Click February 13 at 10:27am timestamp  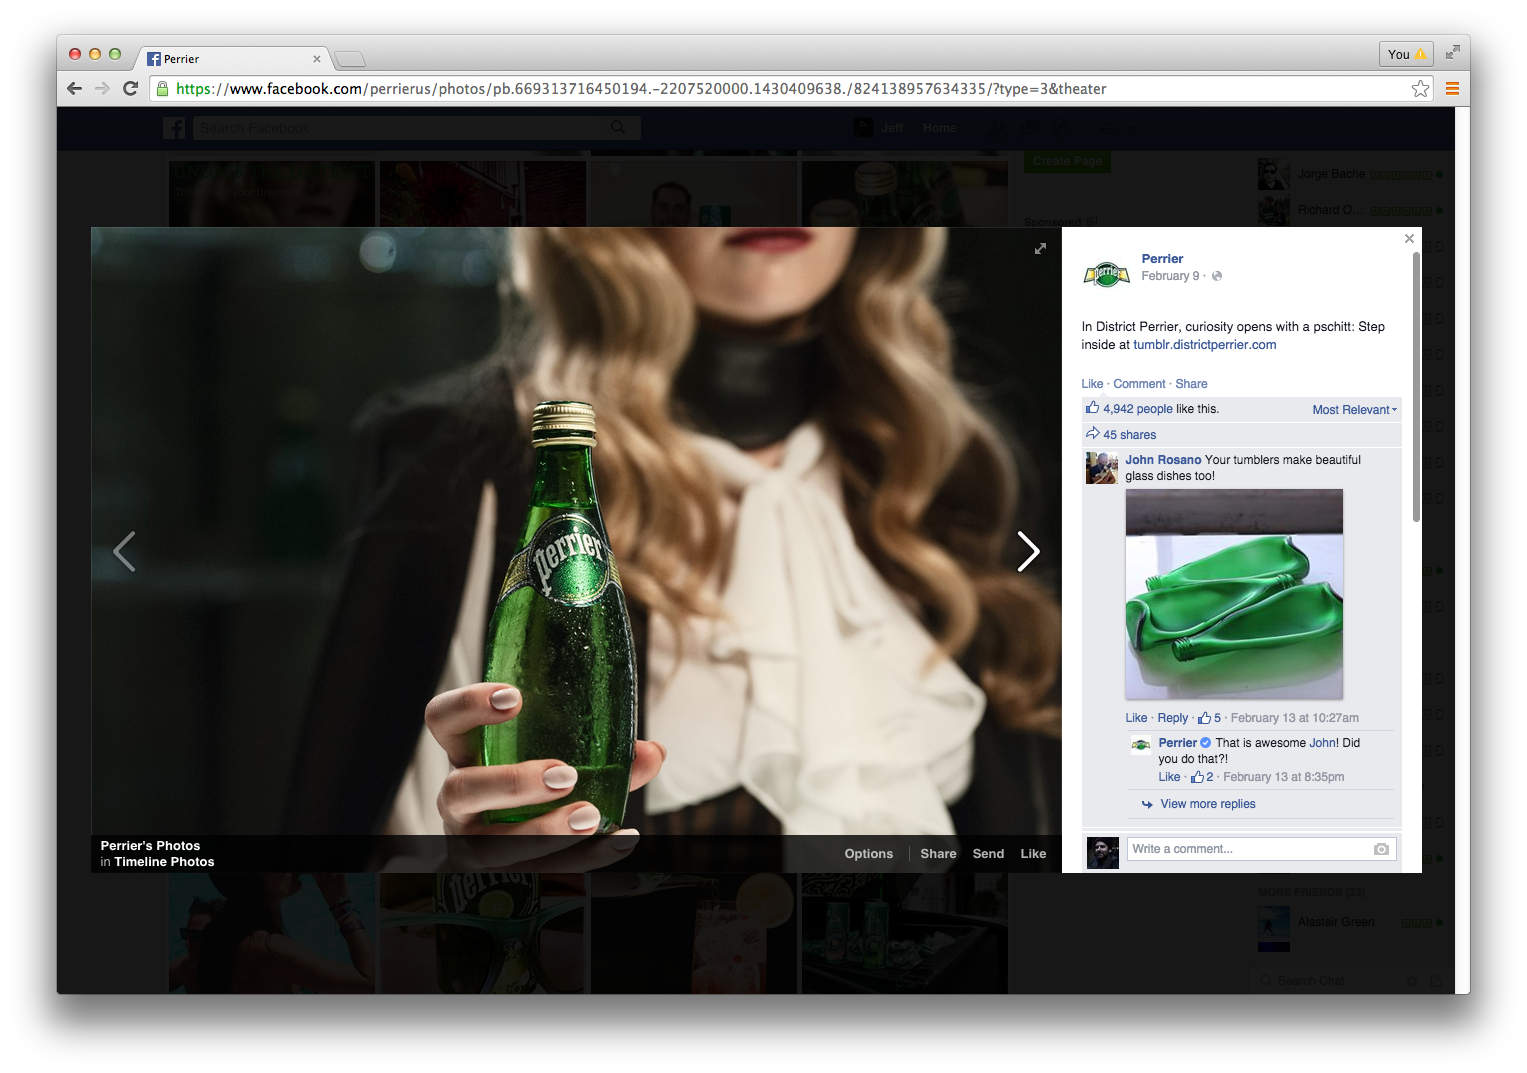tap(1294, 718)
